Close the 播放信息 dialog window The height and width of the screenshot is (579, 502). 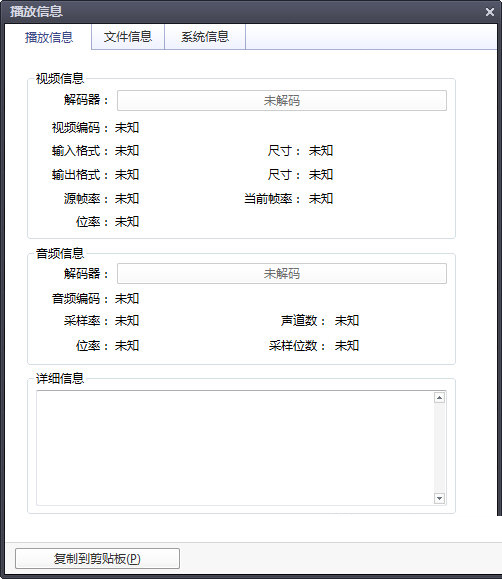[x=490, y=12]
